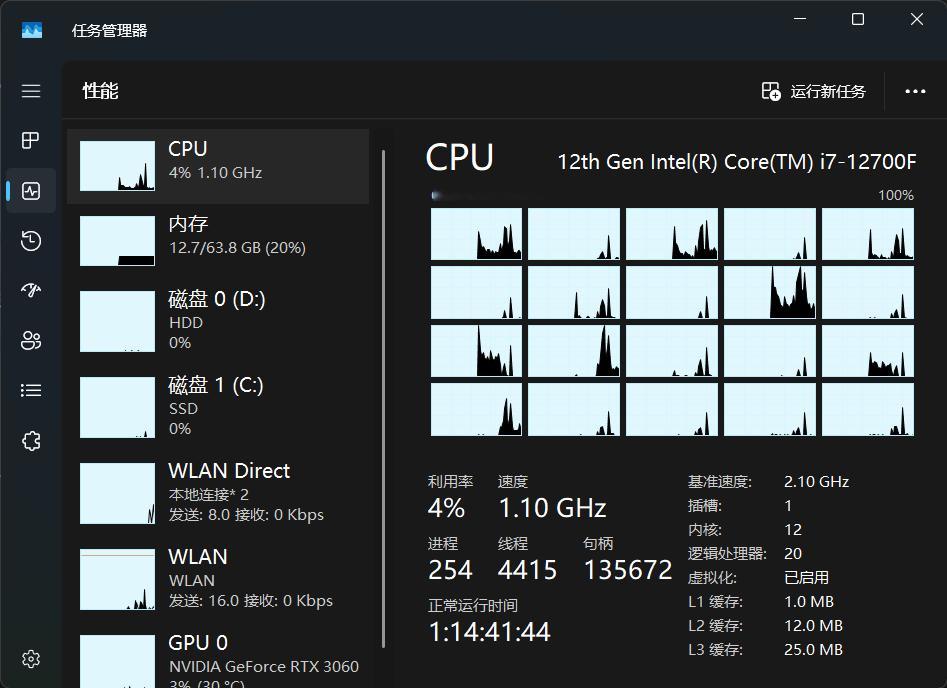Click the 254 process count value

point(450,570)
